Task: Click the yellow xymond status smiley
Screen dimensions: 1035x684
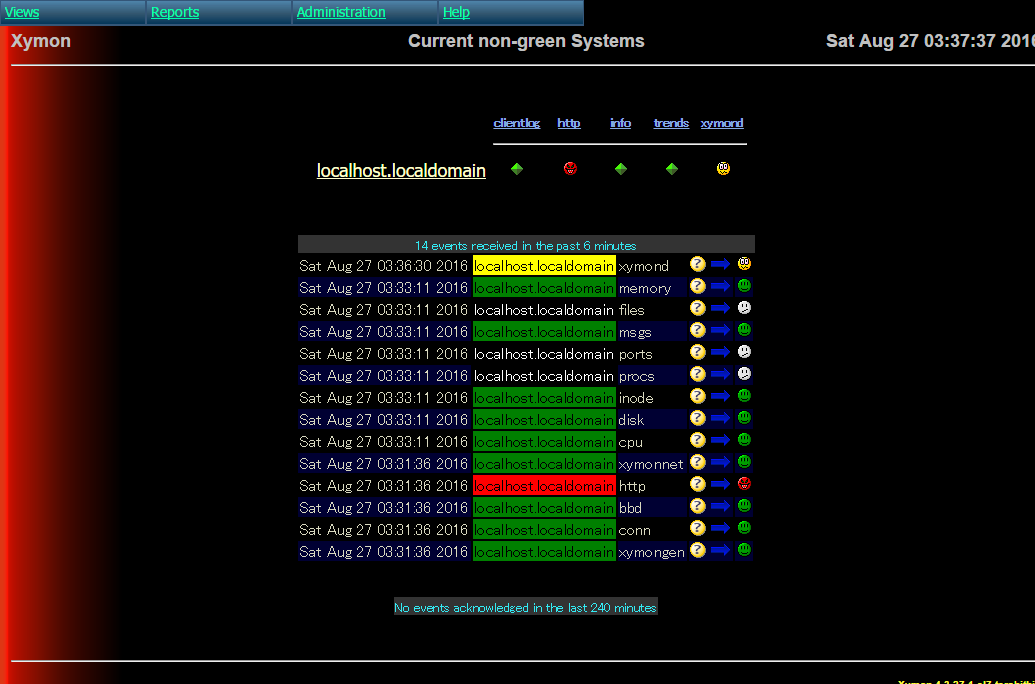Action: (x=722, y=169)
